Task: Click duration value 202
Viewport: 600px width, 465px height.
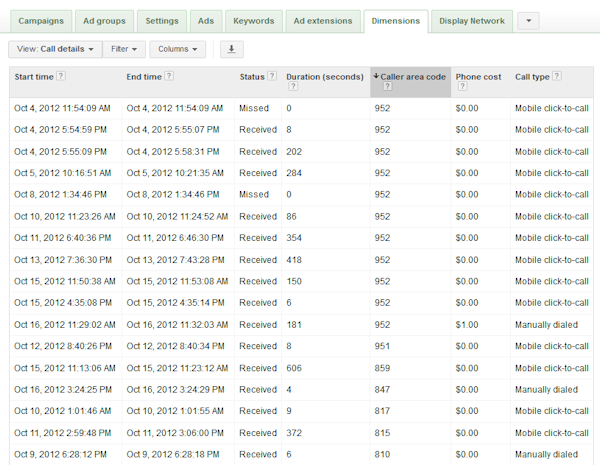Action: coord(294,152)
